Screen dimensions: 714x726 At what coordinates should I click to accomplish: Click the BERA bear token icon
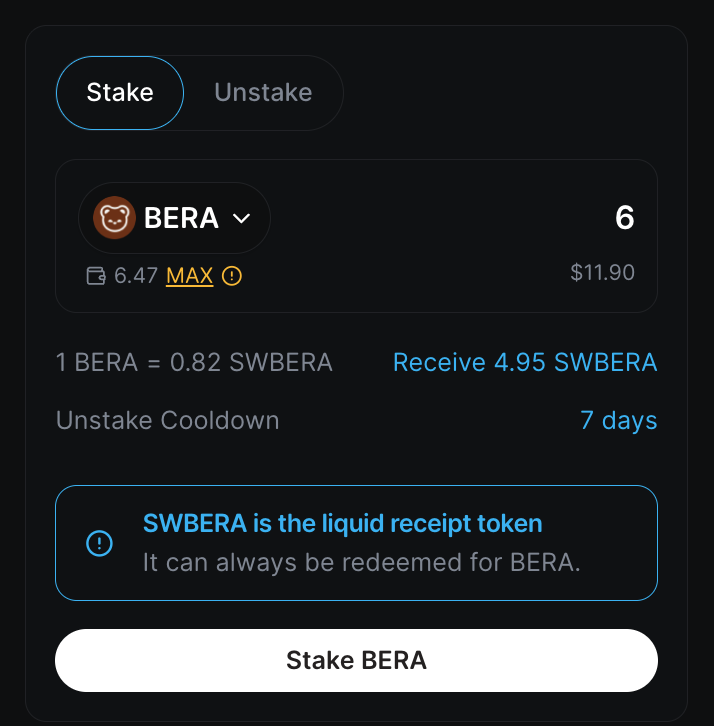tap(114, 218)
